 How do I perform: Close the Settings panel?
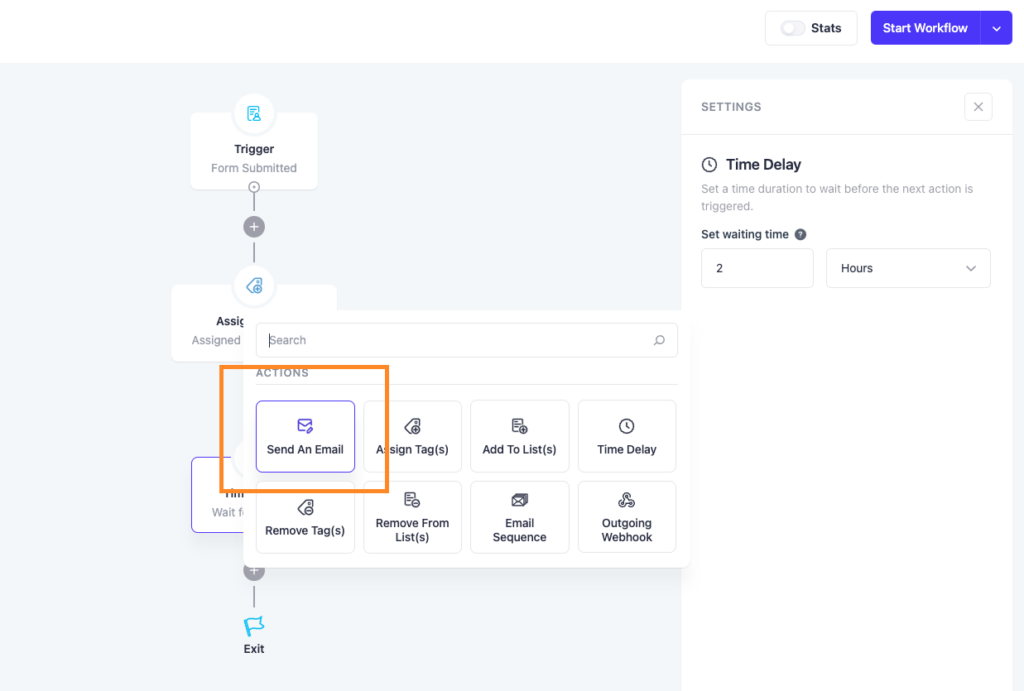pos(978,106)
